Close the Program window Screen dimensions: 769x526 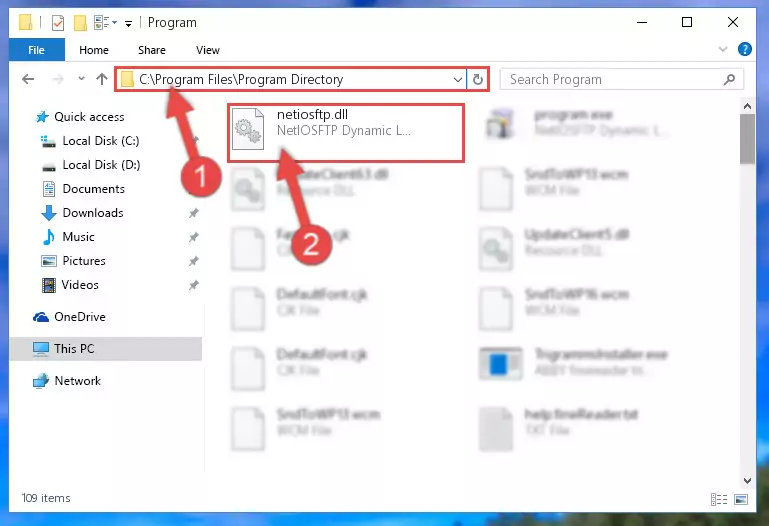pyautogui.click(x=733, y=23)
